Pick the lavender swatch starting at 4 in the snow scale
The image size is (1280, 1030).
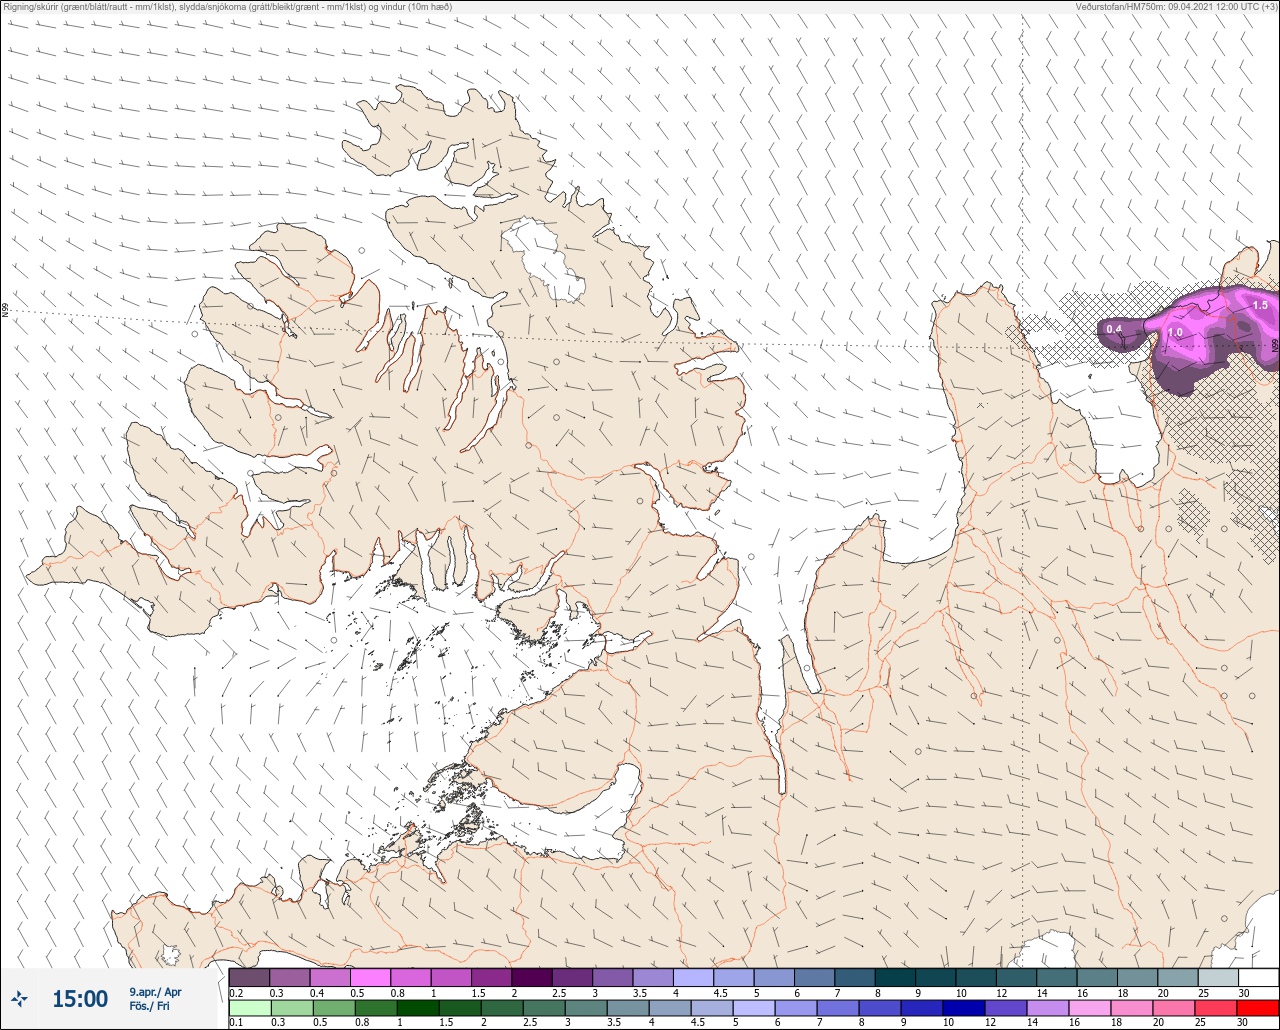point(693,977)
